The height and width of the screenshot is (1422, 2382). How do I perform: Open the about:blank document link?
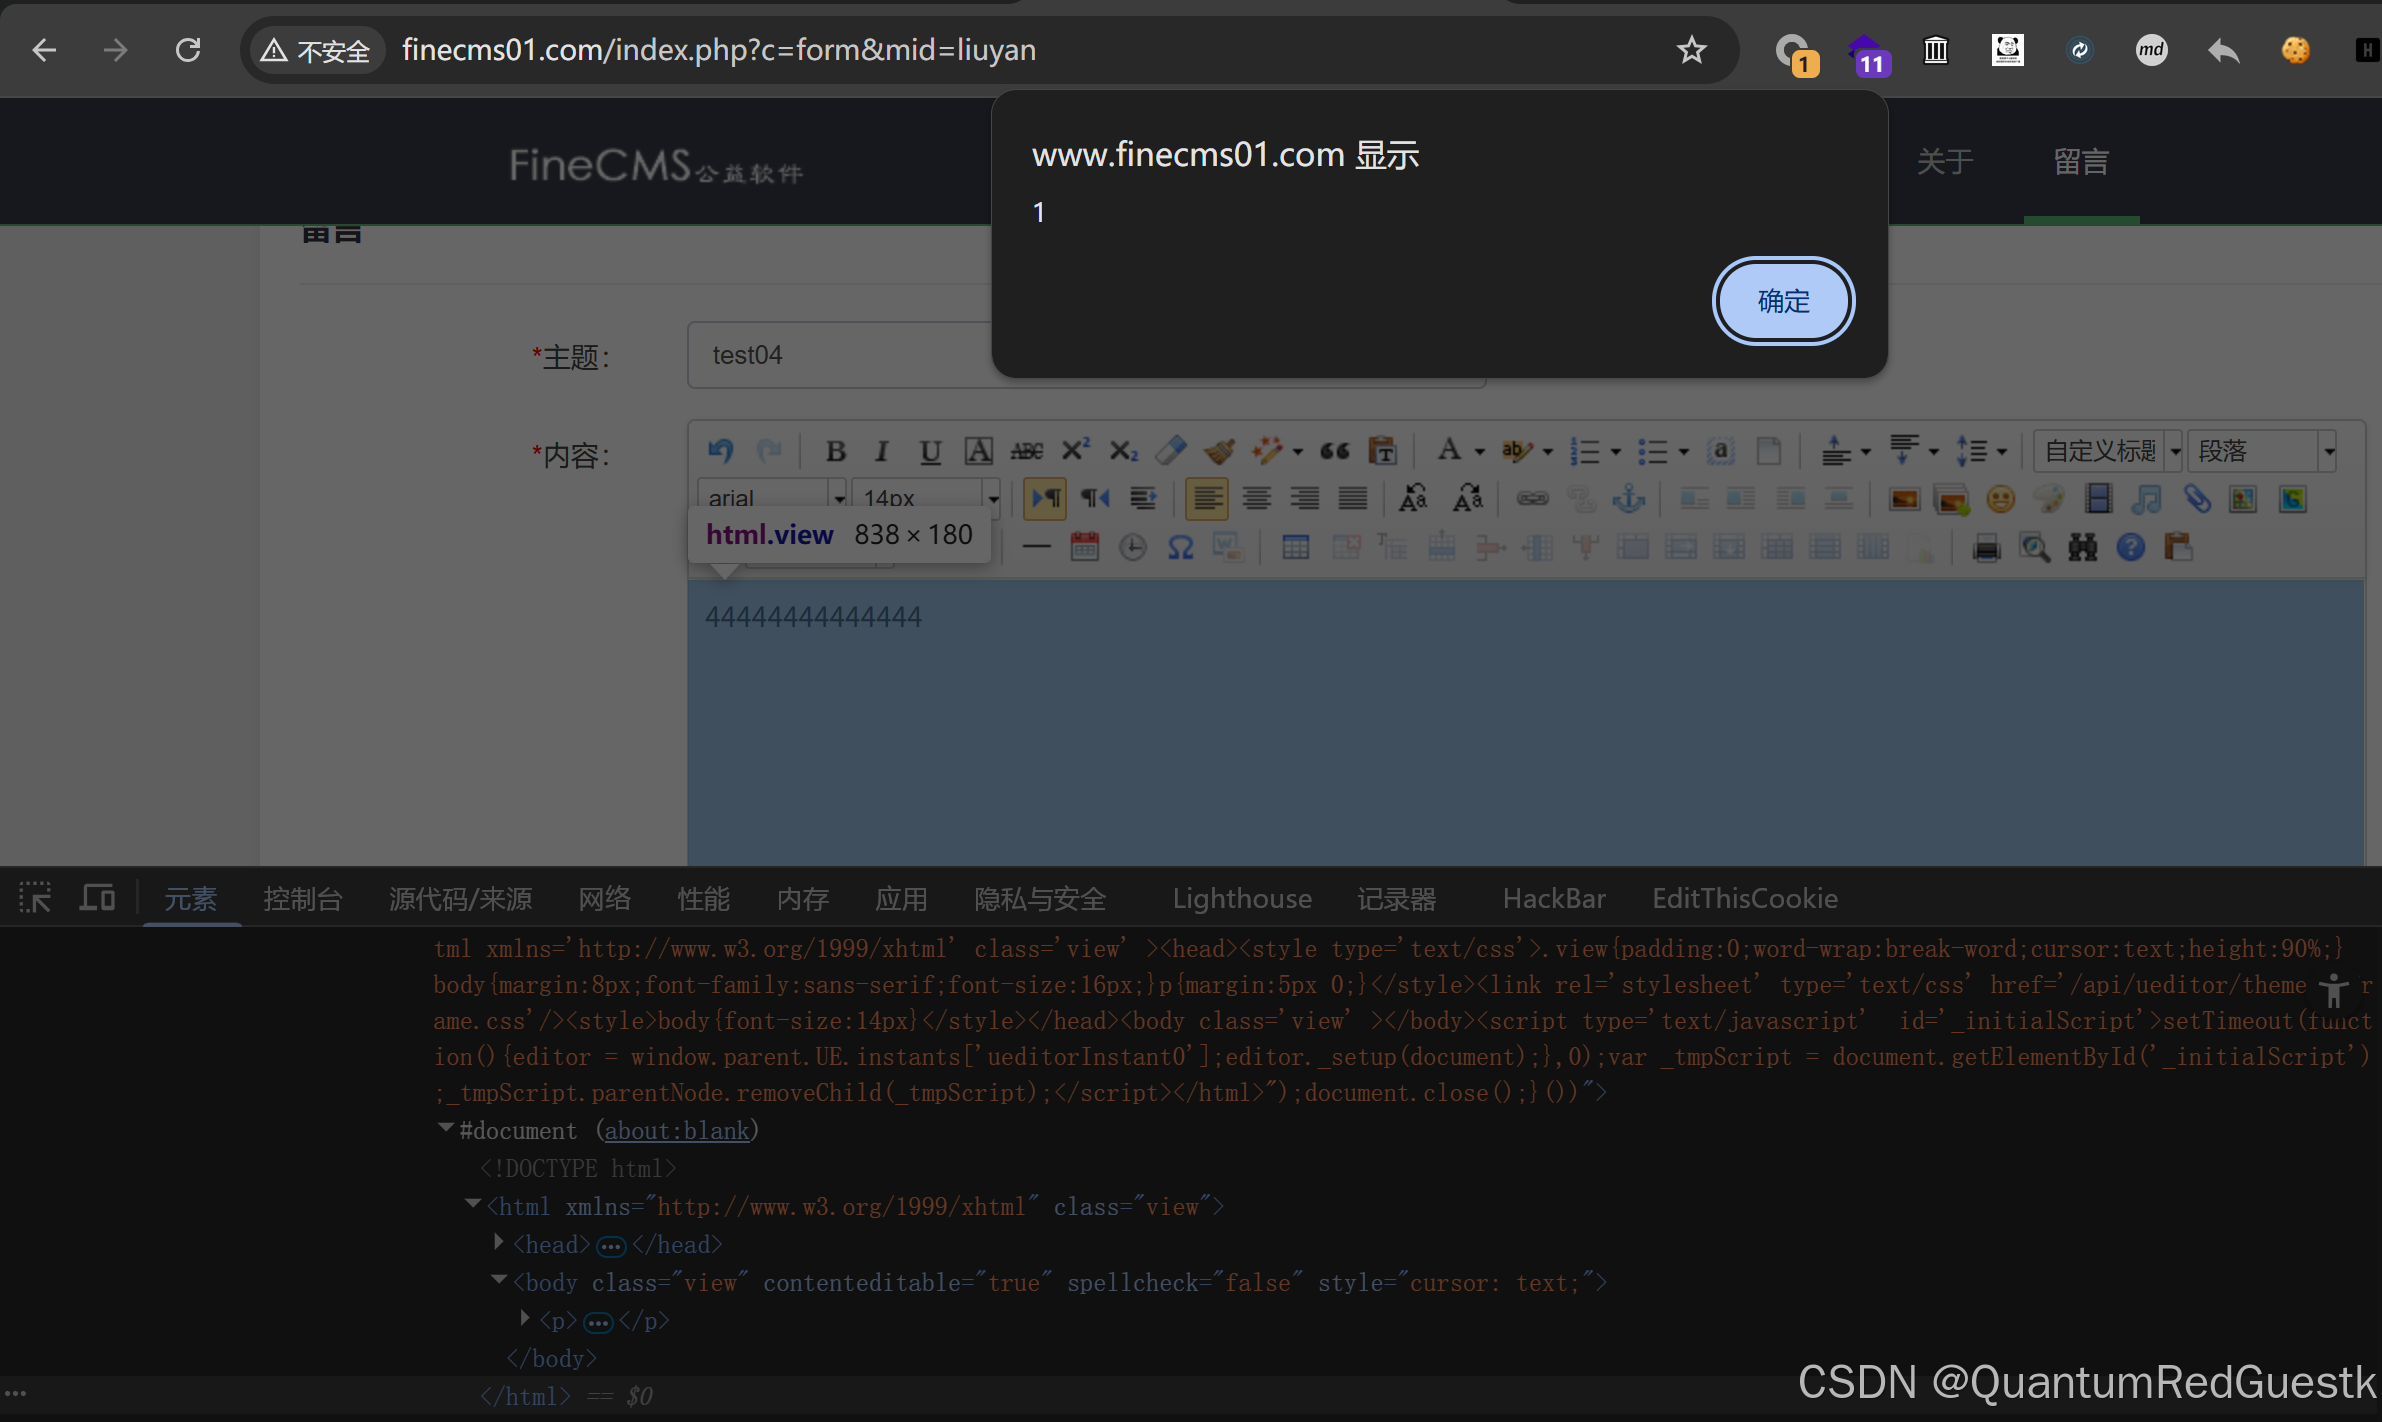coord(677,1130)
